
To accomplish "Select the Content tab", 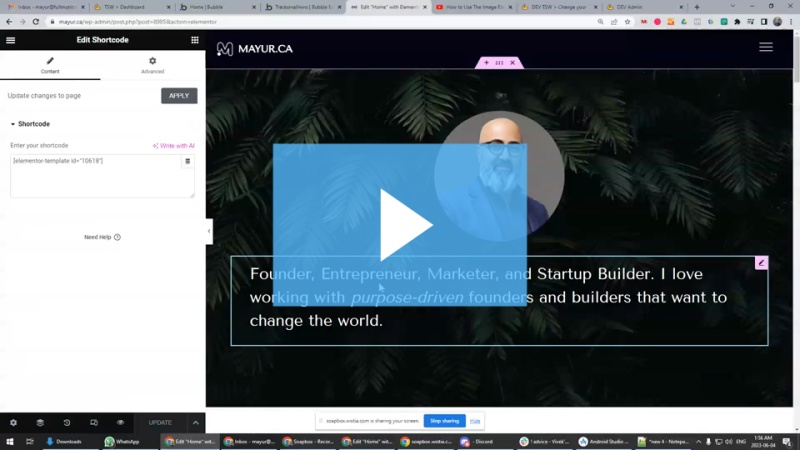I will [50, 65].
